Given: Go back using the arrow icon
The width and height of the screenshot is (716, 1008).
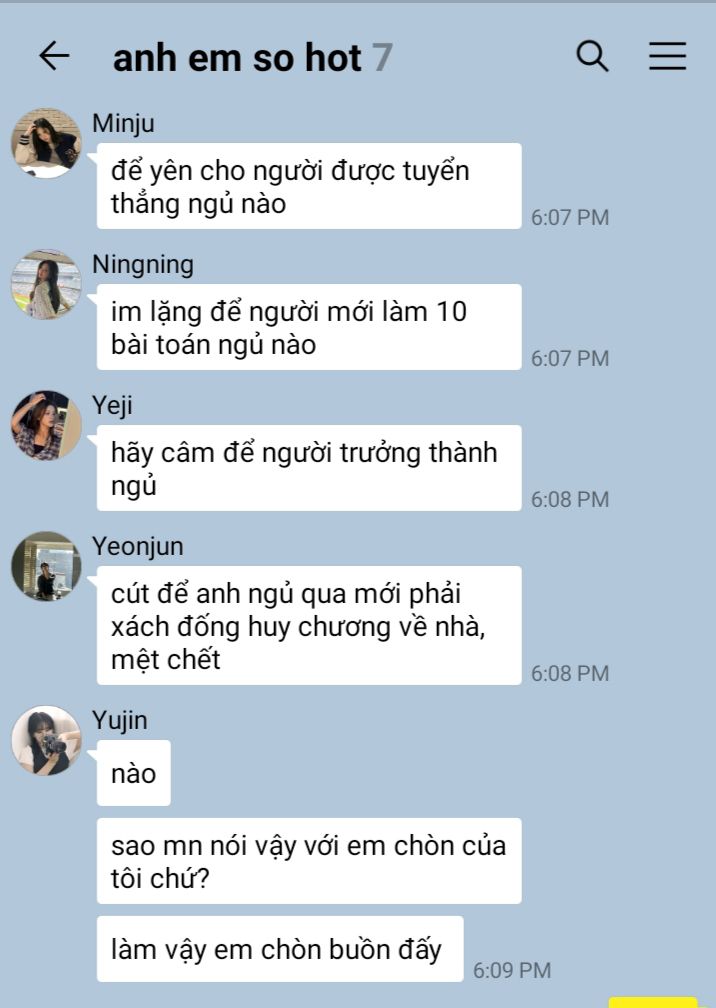Looking at the screenshot, I should [54, 56].
